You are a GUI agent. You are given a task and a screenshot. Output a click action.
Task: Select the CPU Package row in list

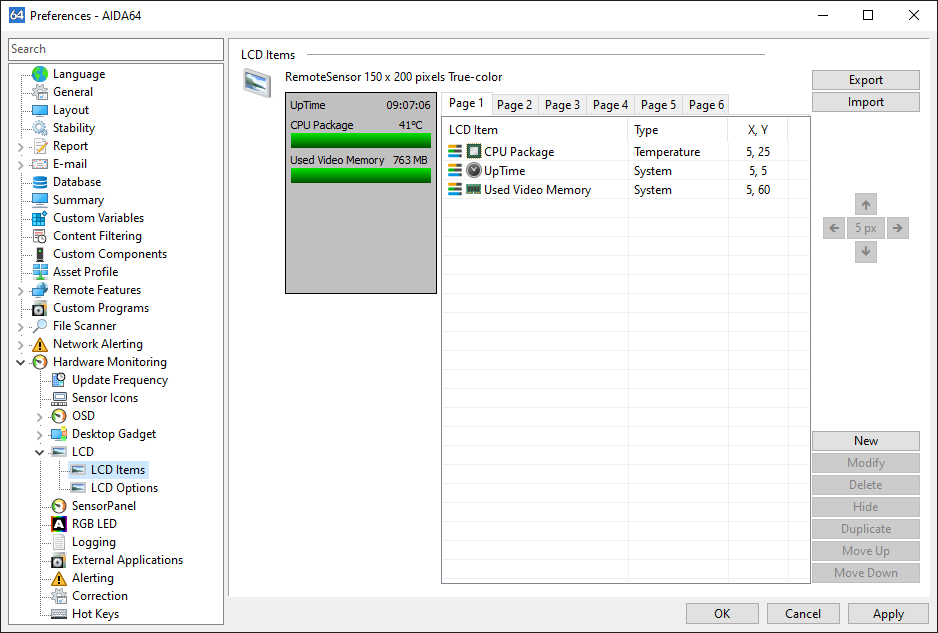click(625, 152)
